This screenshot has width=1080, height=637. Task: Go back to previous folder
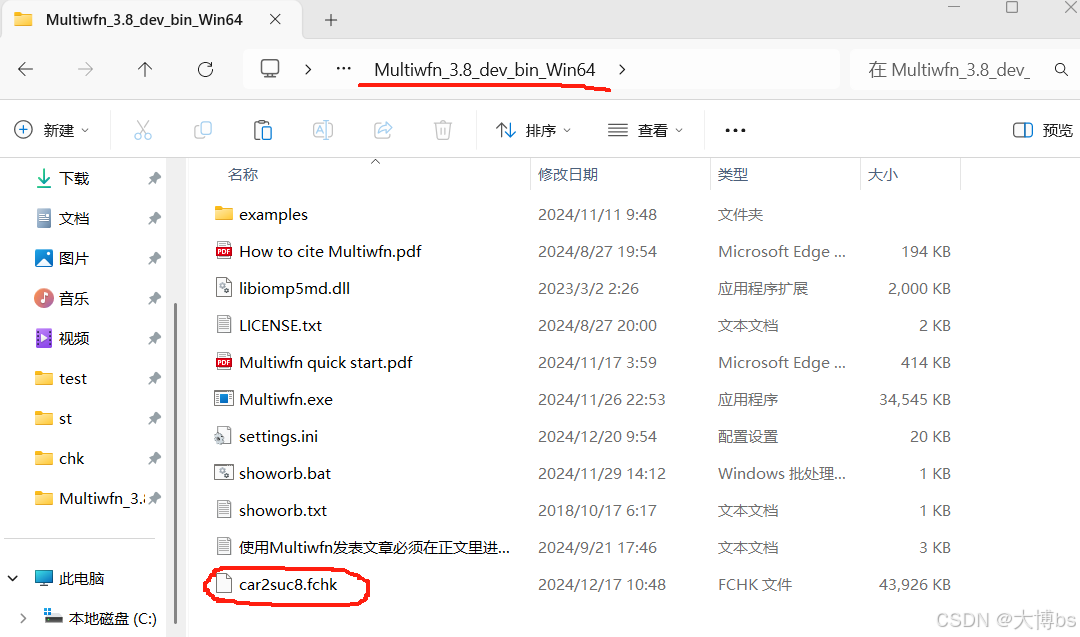pyautogui.click(x=25, y=69)
